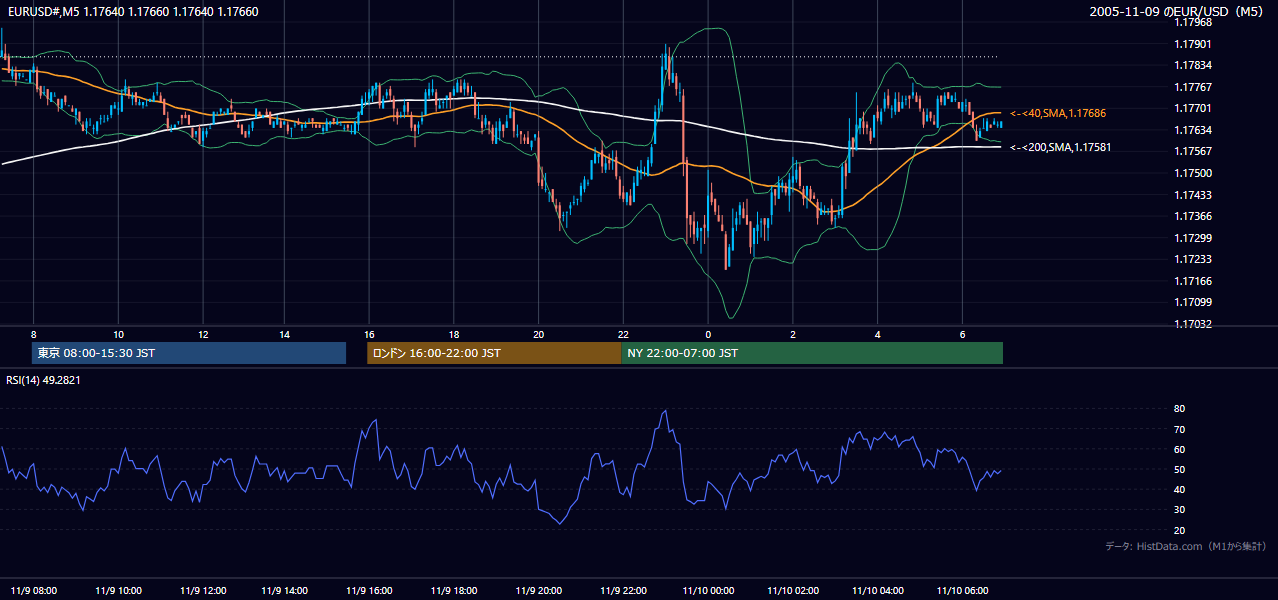The height and width of the screenshot is (600, 1278).
Task: Click the 11/10 06:00 bottom time label
Action: 961,590
